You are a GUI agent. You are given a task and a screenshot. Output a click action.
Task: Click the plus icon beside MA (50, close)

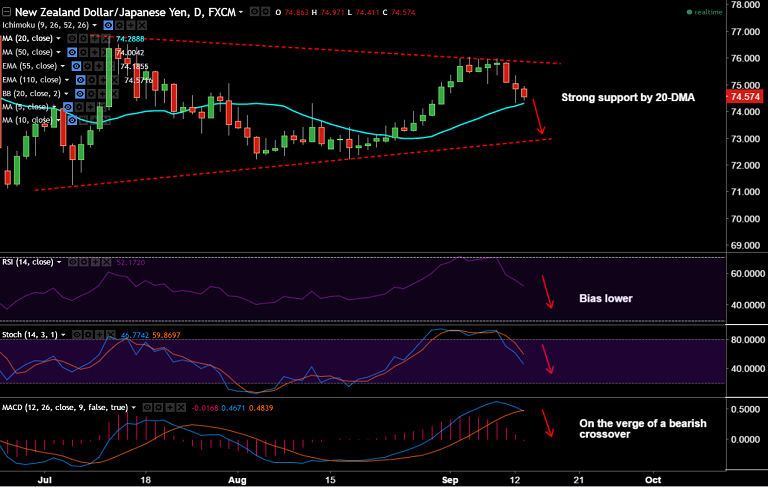click(x=95, y=52)
